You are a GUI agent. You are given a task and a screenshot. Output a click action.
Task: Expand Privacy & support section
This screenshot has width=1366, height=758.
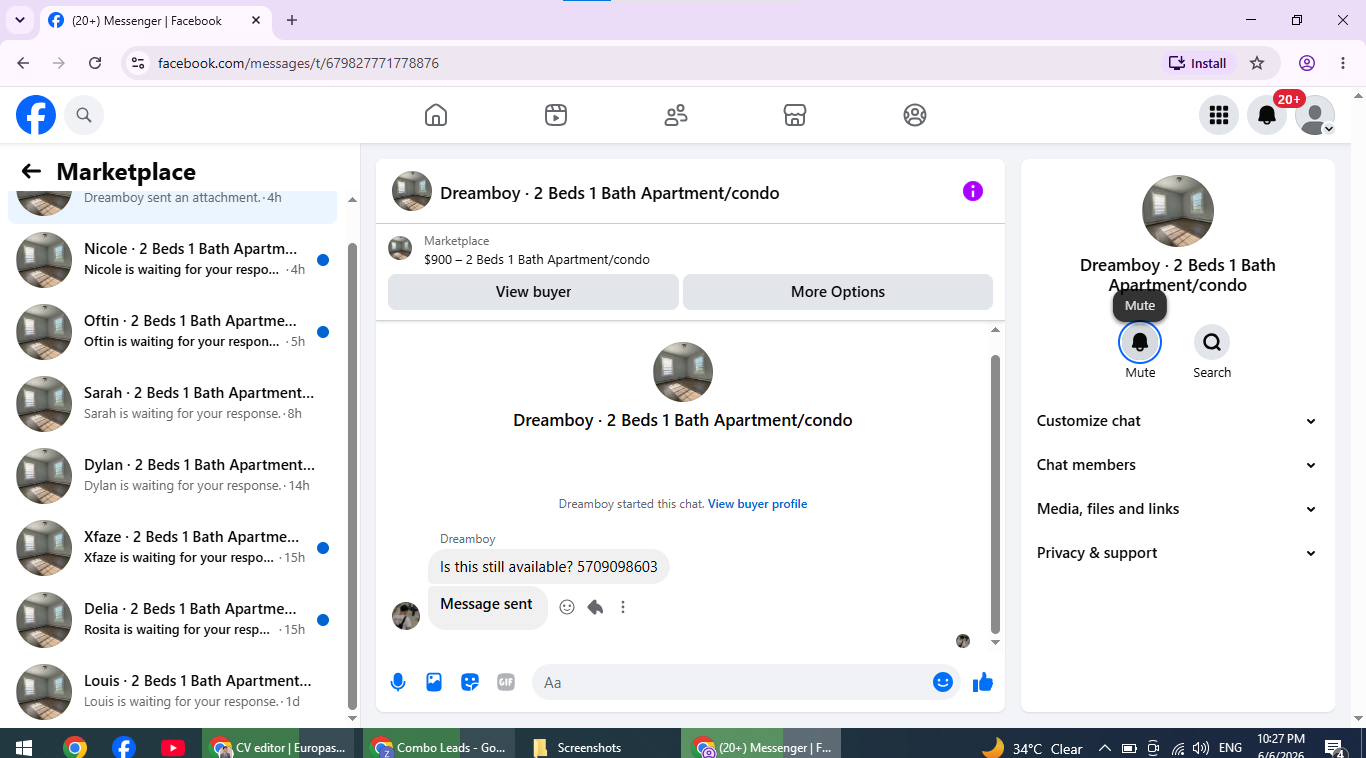click(x=1177, y=553)
